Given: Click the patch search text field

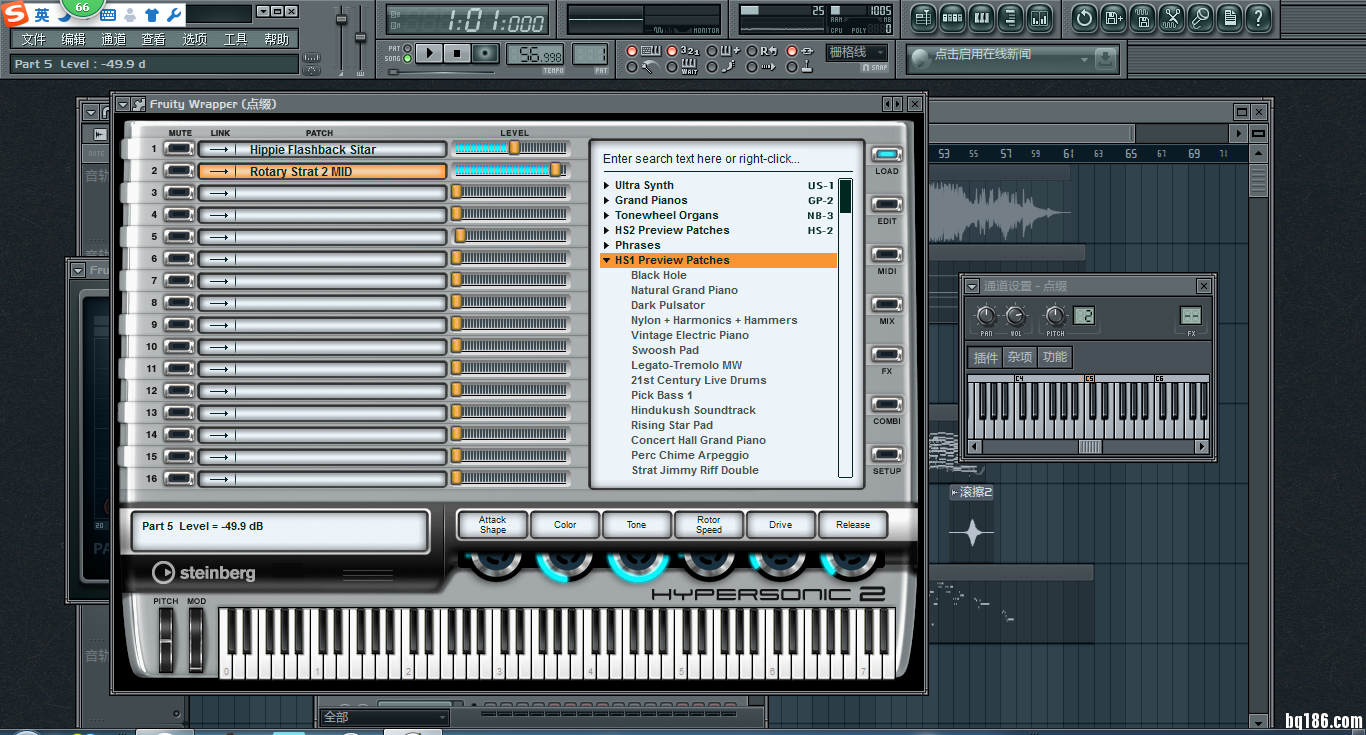Looking at the screenshot, I should pyautogui.click(x=726, y=159).
